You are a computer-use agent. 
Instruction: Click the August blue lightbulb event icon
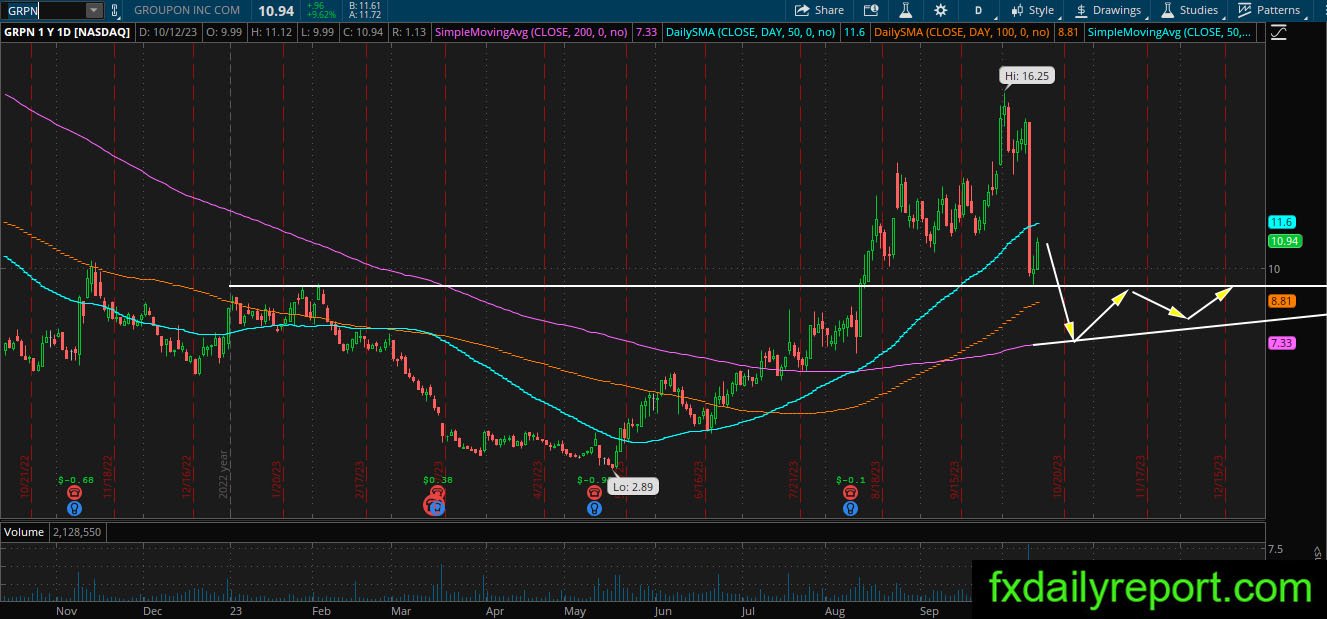coord(850,507)
